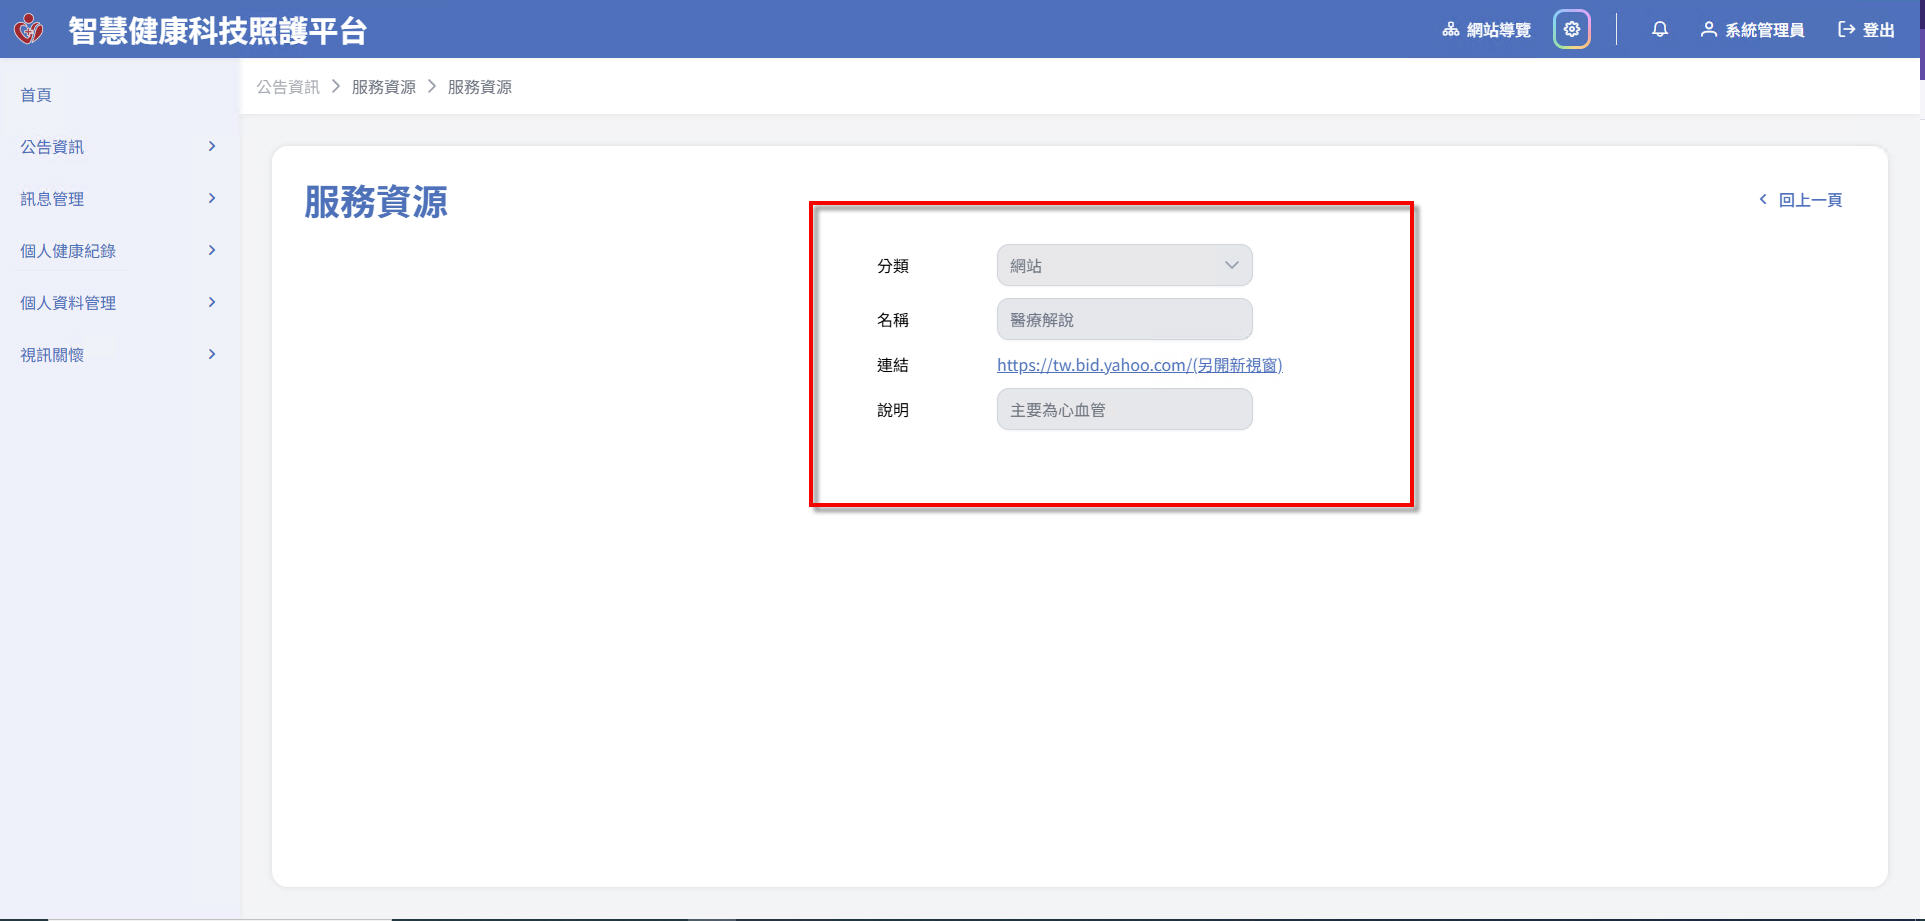Click the 說明 field with 主要為心血管
This screenshot has height=921, width=1925.
point(1124,410)
